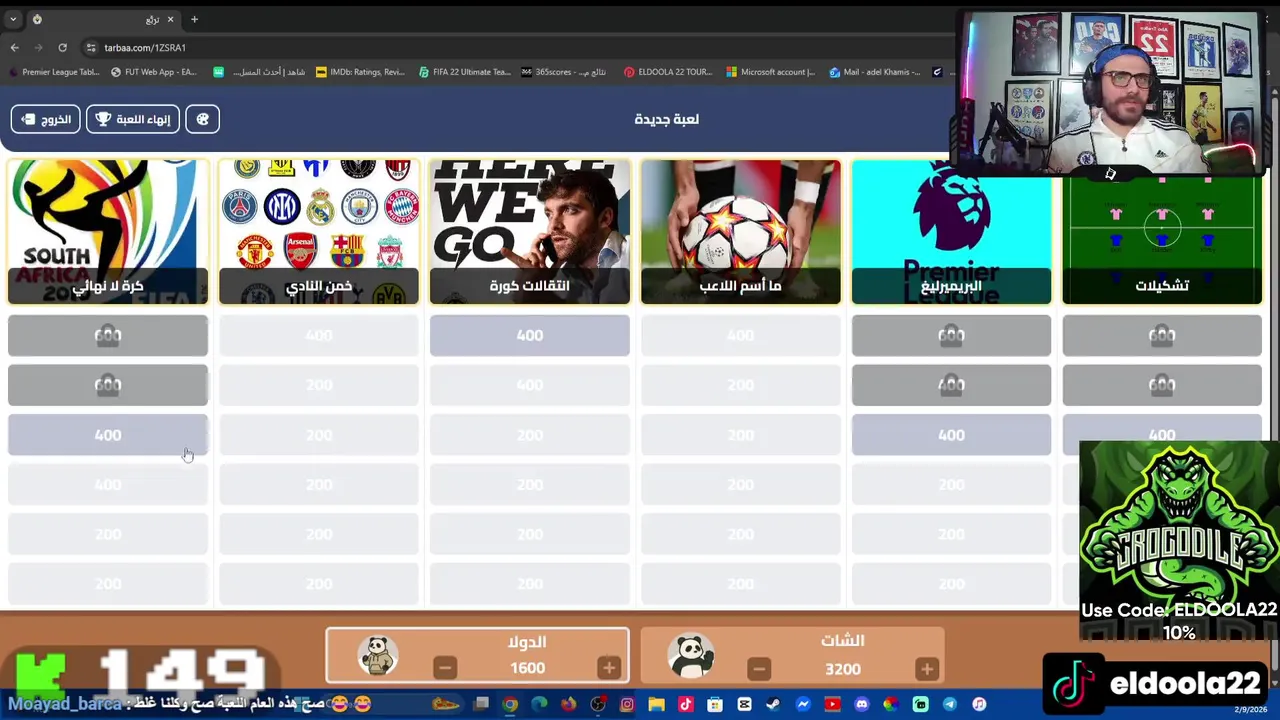Go back with browser back arrow

point(14,47)
